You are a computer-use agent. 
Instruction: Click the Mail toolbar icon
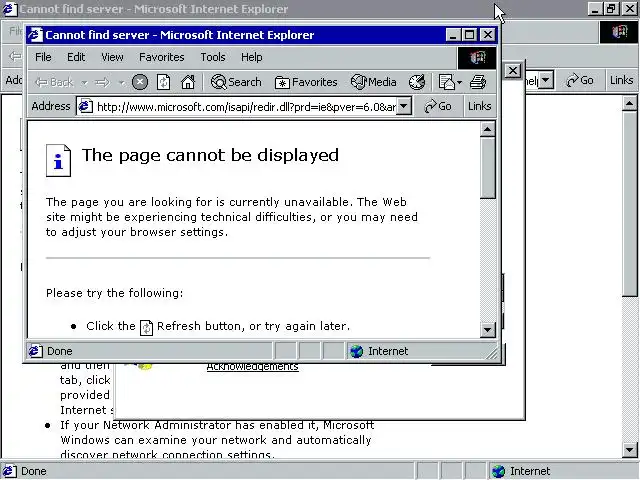[x=447, y=82]
